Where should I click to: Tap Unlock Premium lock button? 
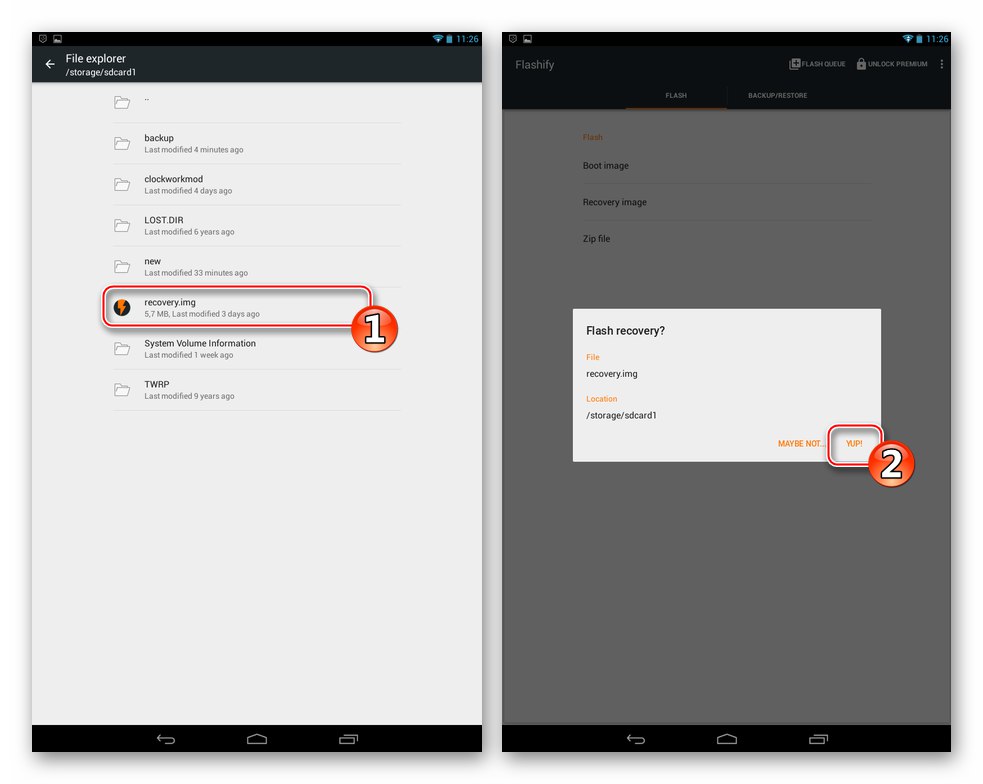coord(891,64)
